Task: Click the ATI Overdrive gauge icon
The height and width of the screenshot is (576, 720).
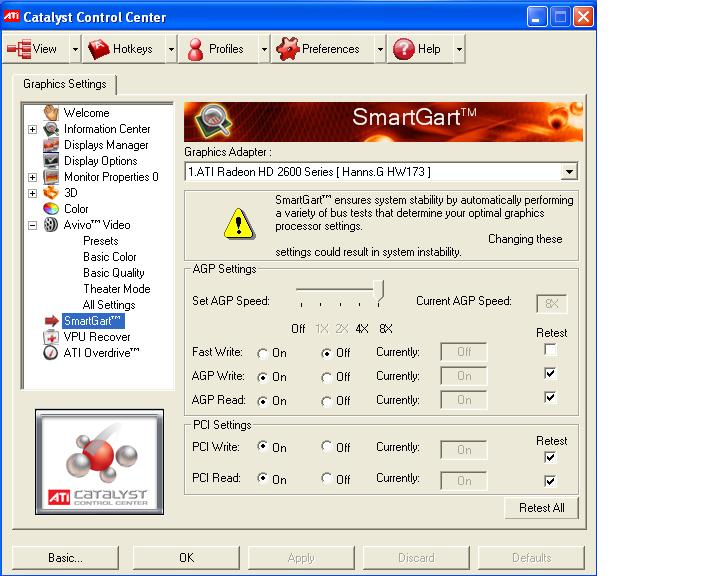Action: 51,353
